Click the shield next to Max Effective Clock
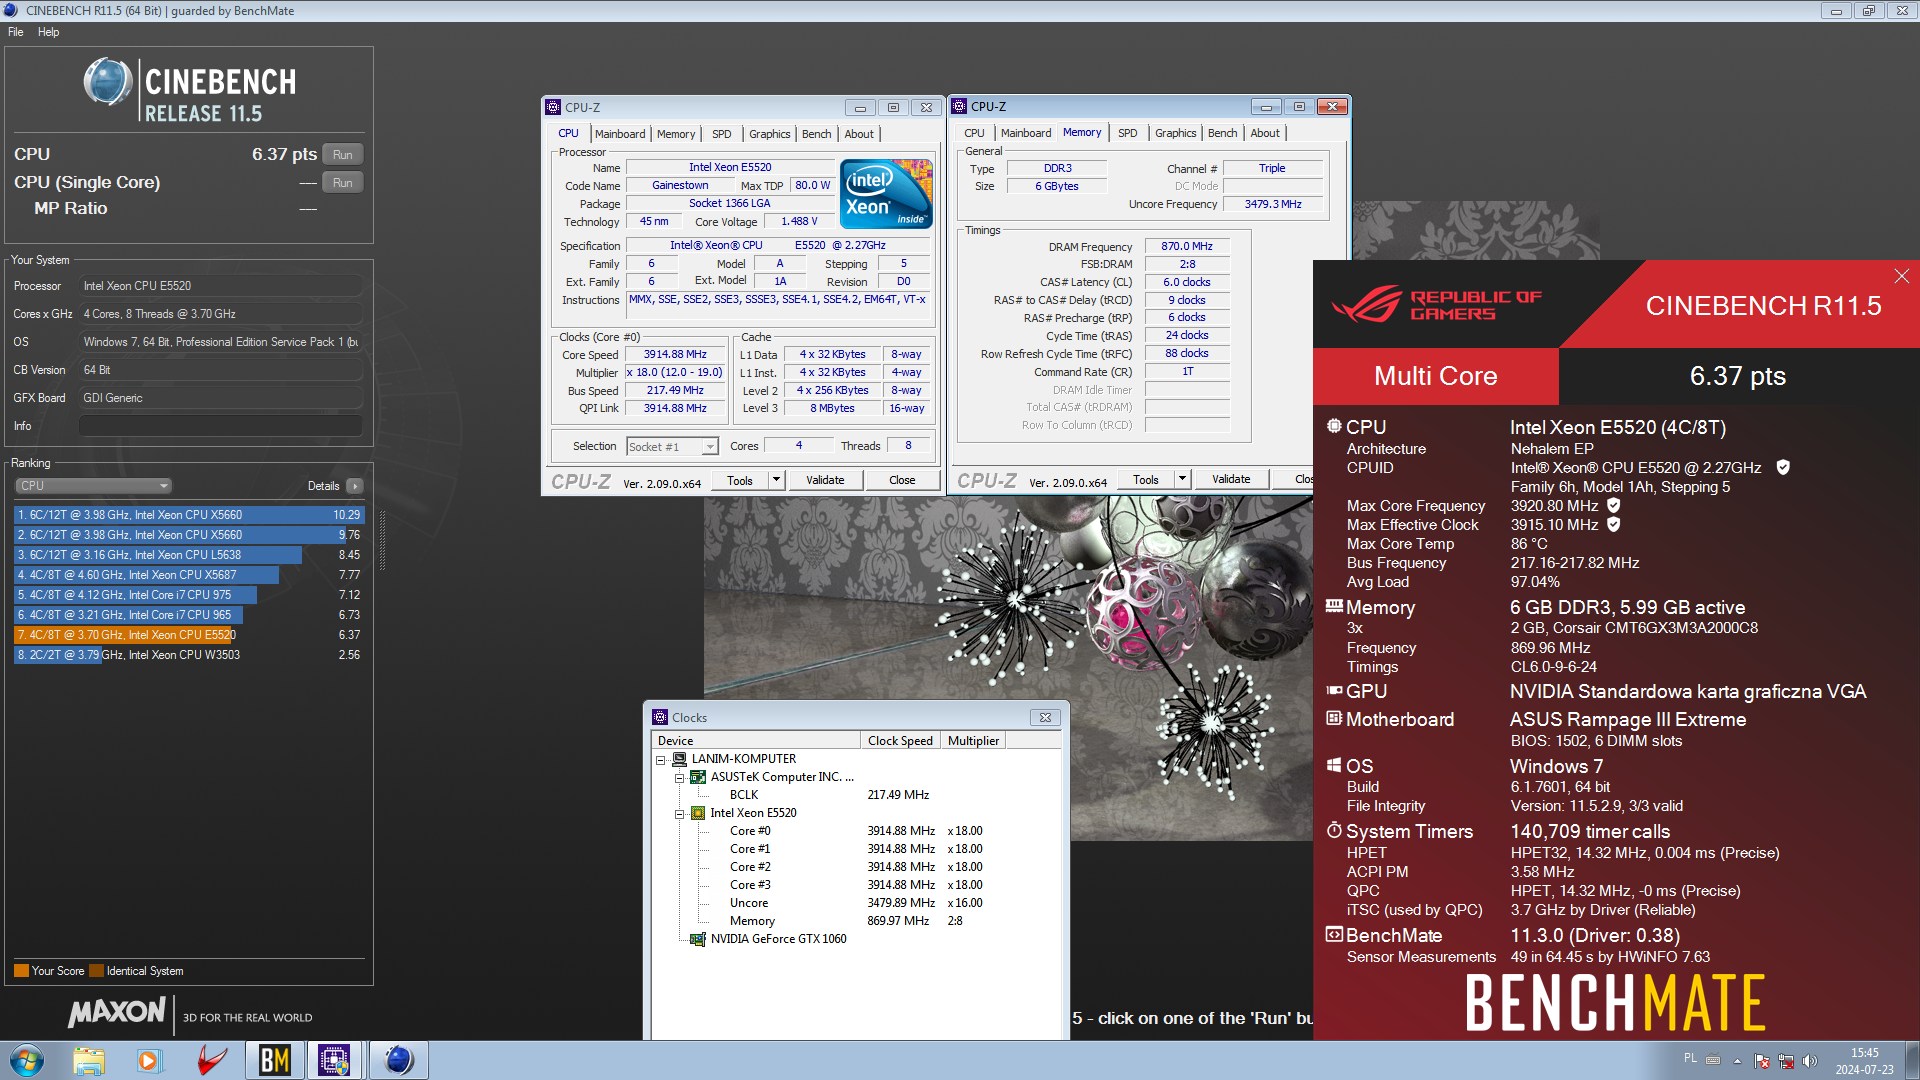Viewport: 1920px width, 1080px height. click(x=1614, y=524)
